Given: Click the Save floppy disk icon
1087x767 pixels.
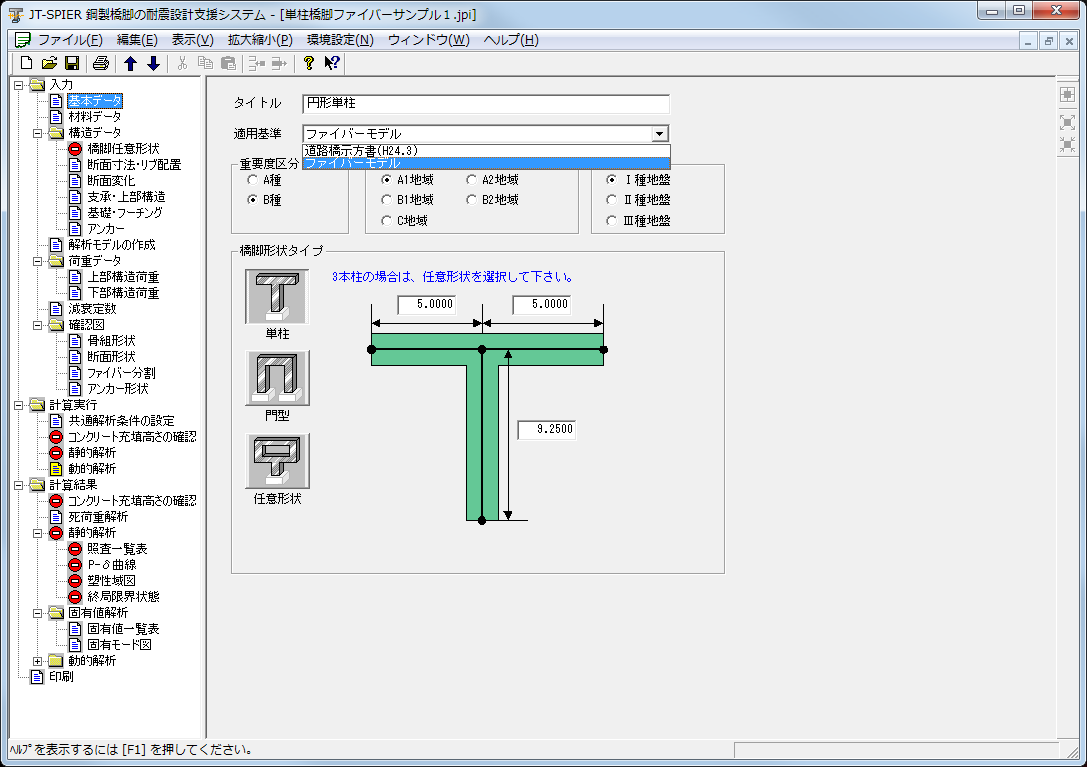Looking at the screenshot, I should 71,64.
